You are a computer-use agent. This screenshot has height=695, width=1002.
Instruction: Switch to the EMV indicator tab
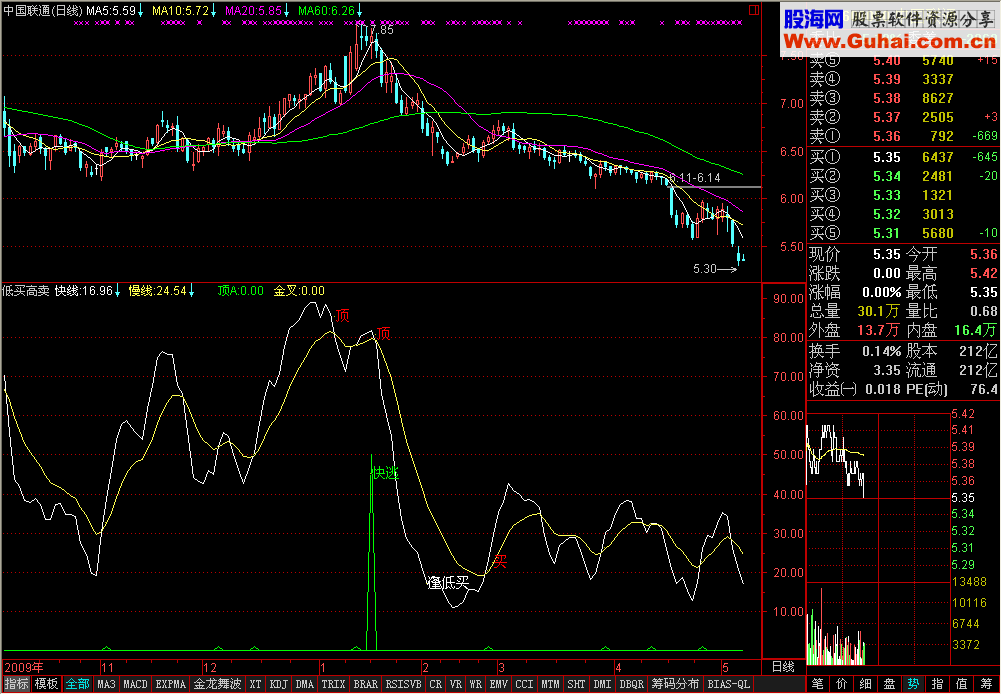pyautogui.click(x=498, y=684)
